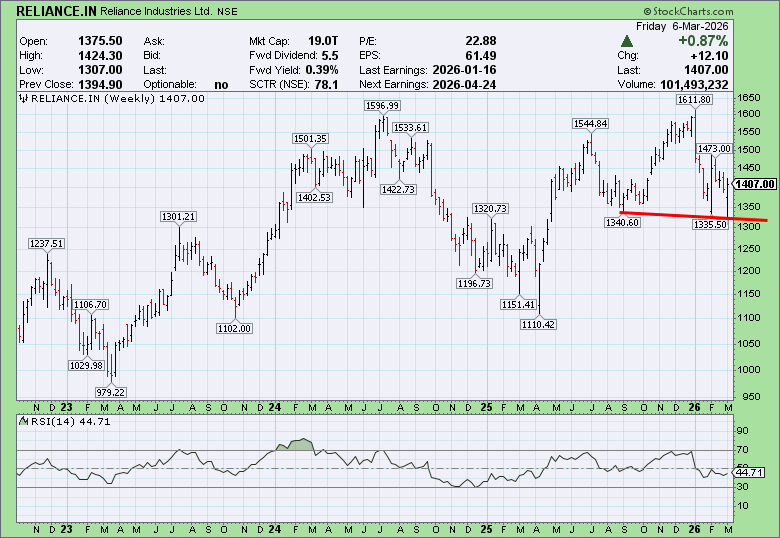Click the 1237.51 price label
The width and height of the screenshot is (780, 538).
[47, 244]
